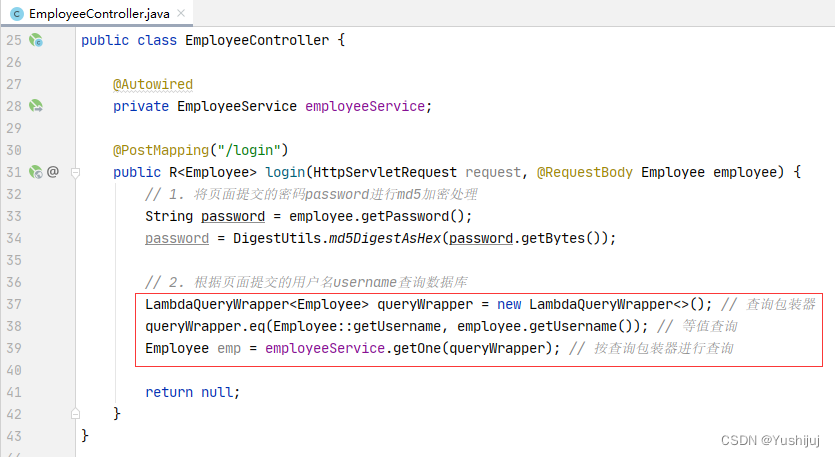Click the comment on line 32 about md5

click(x=311, y=194)
